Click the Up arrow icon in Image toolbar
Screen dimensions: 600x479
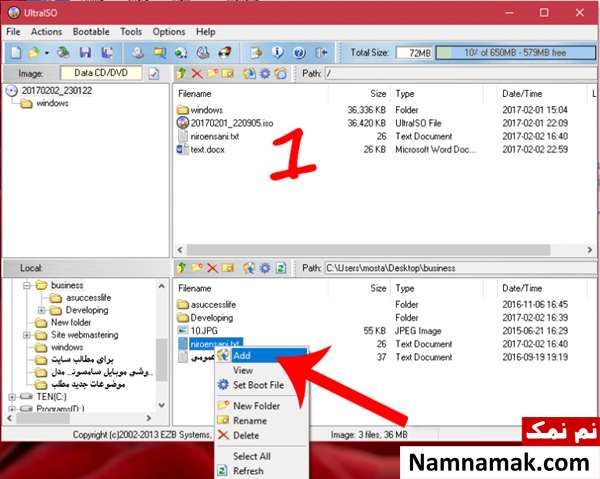click(181, 73)
